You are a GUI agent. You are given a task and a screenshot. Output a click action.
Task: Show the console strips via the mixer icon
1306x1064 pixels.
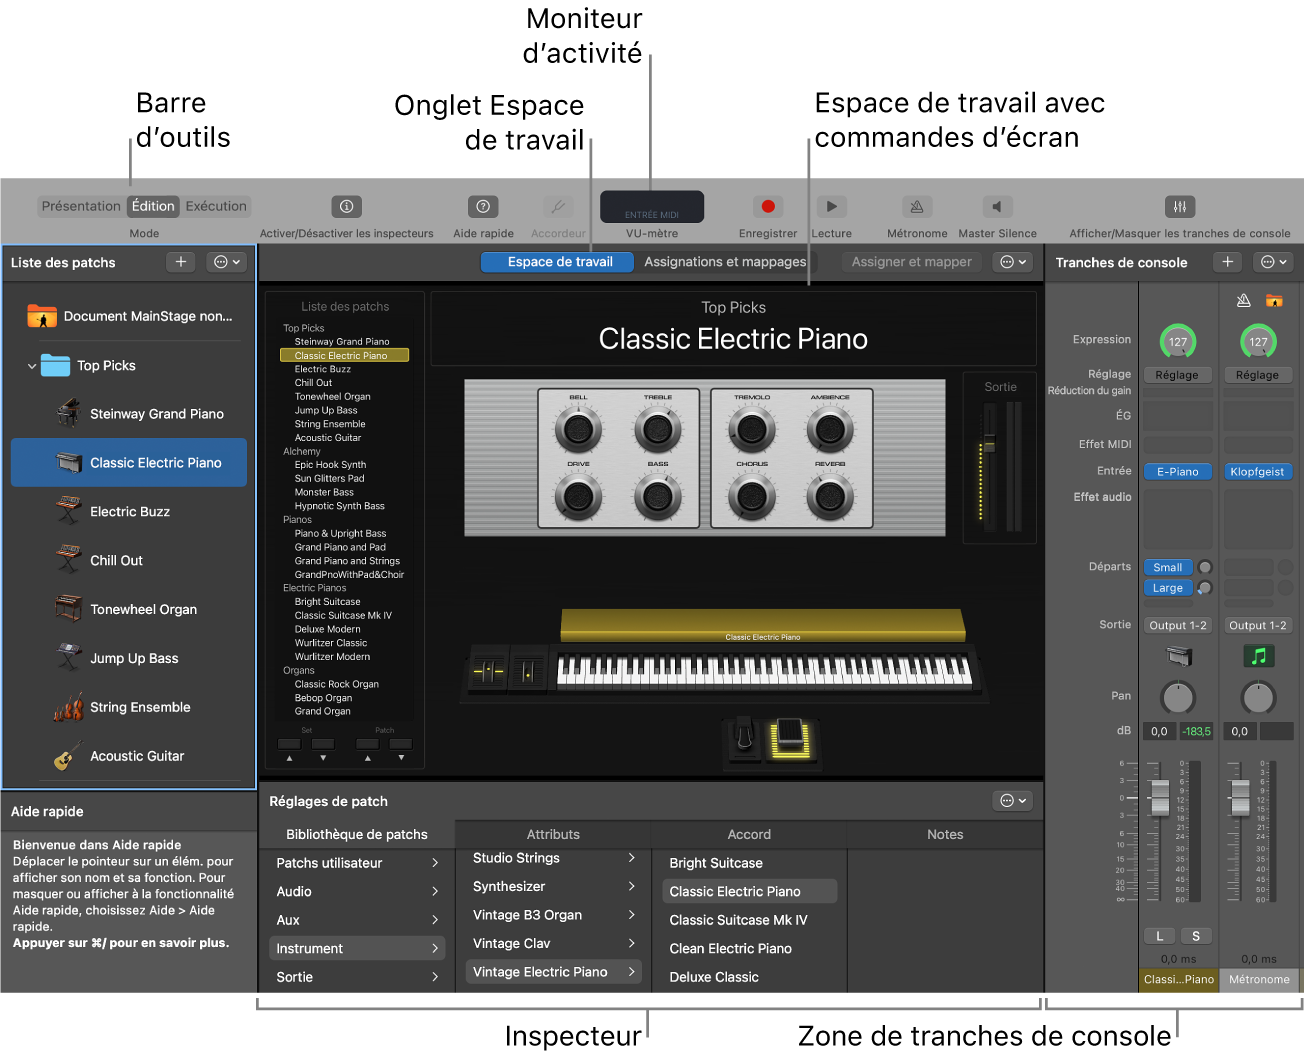tap(1180, 206)
